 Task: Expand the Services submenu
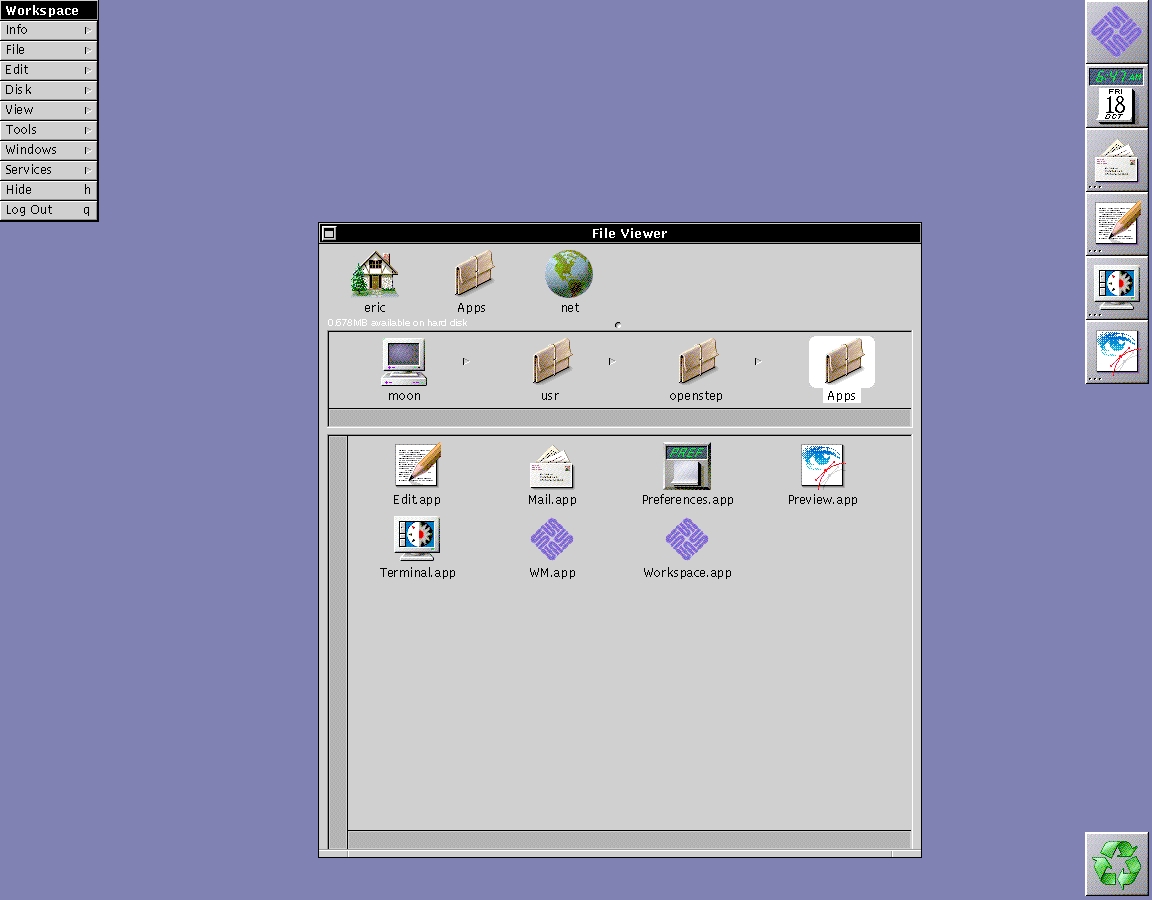click(48, 170)
